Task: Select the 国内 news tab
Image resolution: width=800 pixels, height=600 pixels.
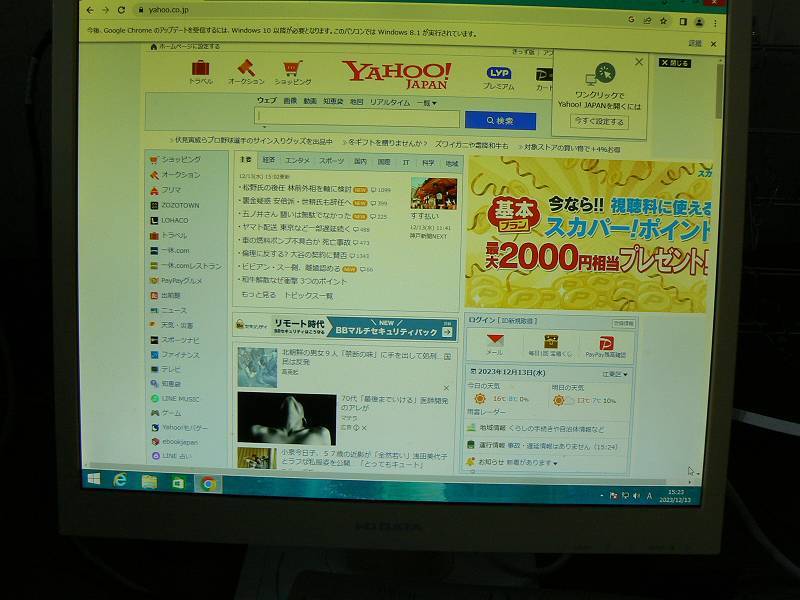Action: click(x=360, y=162)
